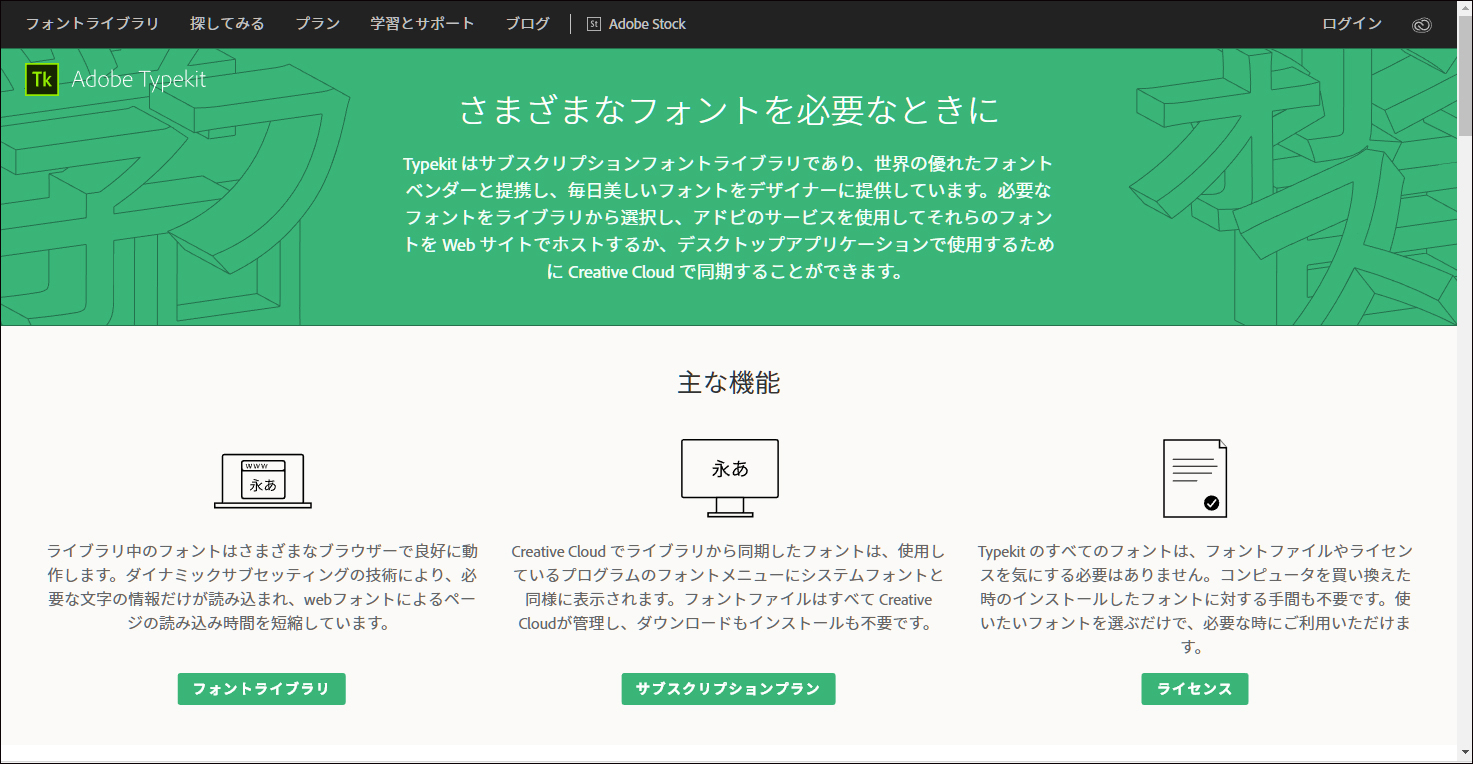Open the ブログ menu item
The image size is (1473, 764).
pyautogui.click(x=527, y=24)
